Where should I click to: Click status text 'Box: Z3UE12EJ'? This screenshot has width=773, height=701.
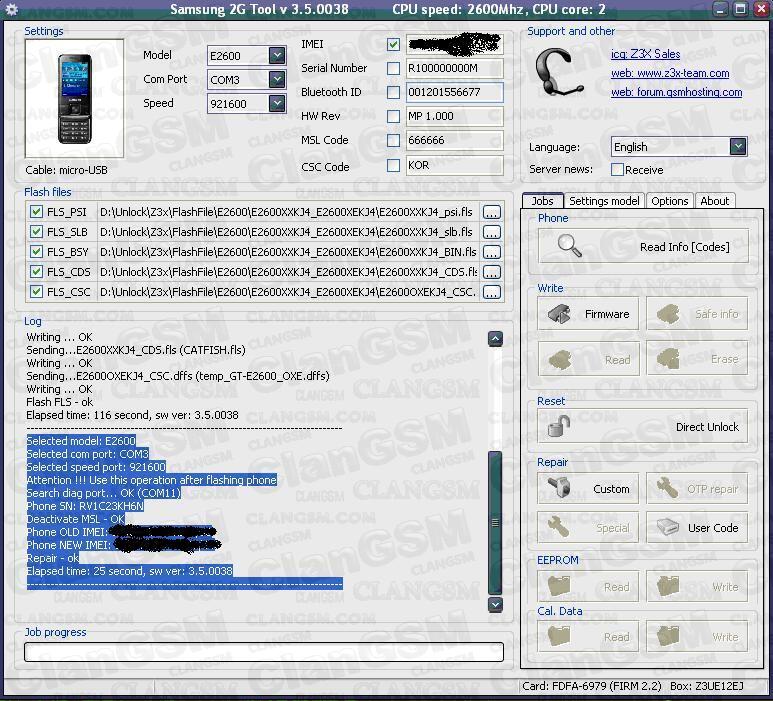pyautogui.click(x=707, y=686)
